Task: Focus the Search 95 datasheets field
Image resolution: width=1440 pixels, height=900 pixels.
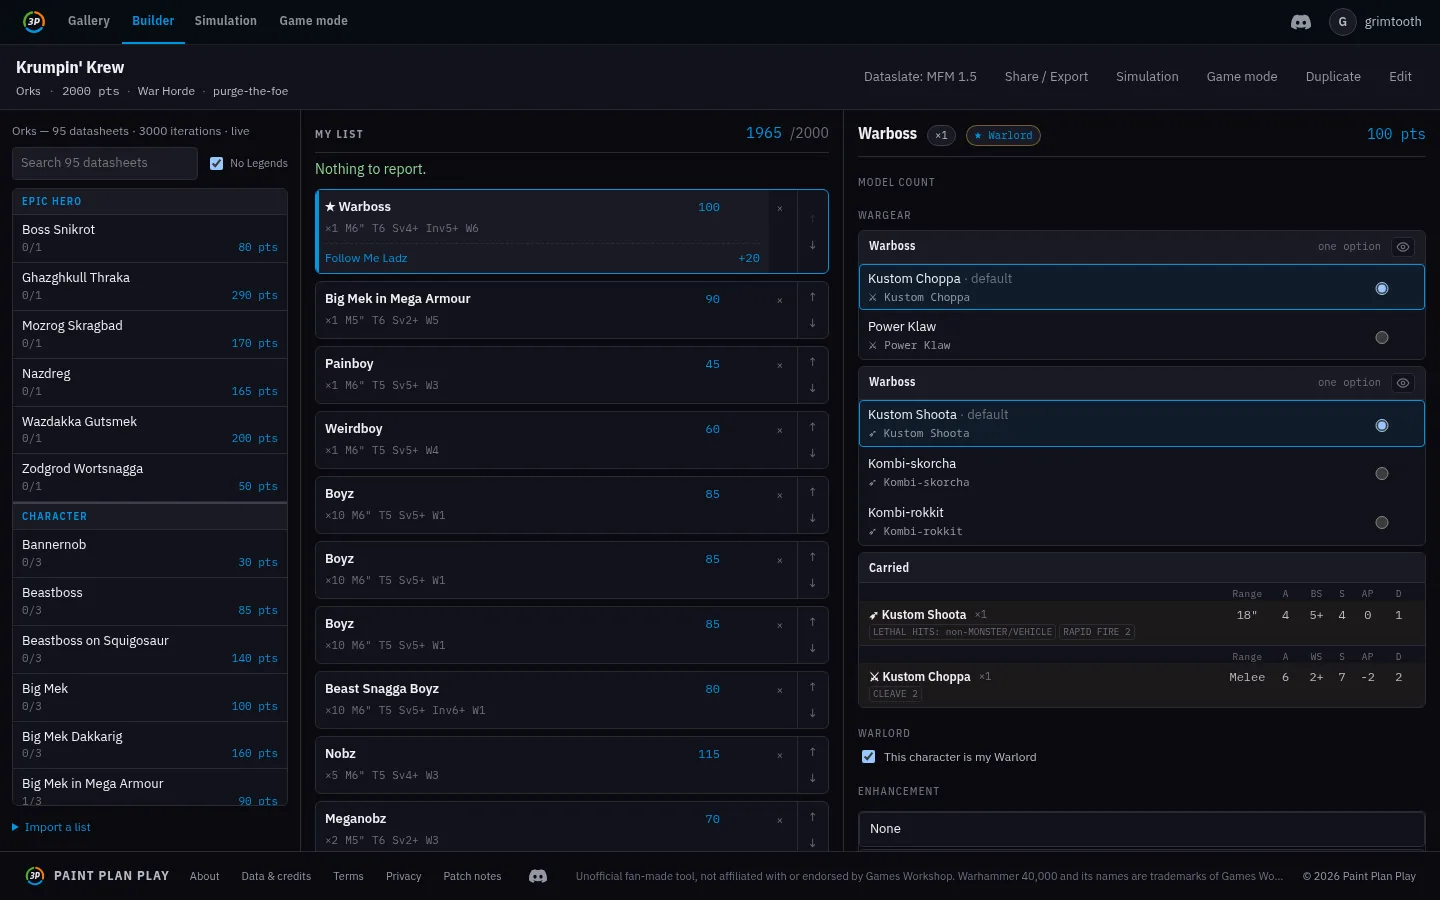Action: pos(105,163)
